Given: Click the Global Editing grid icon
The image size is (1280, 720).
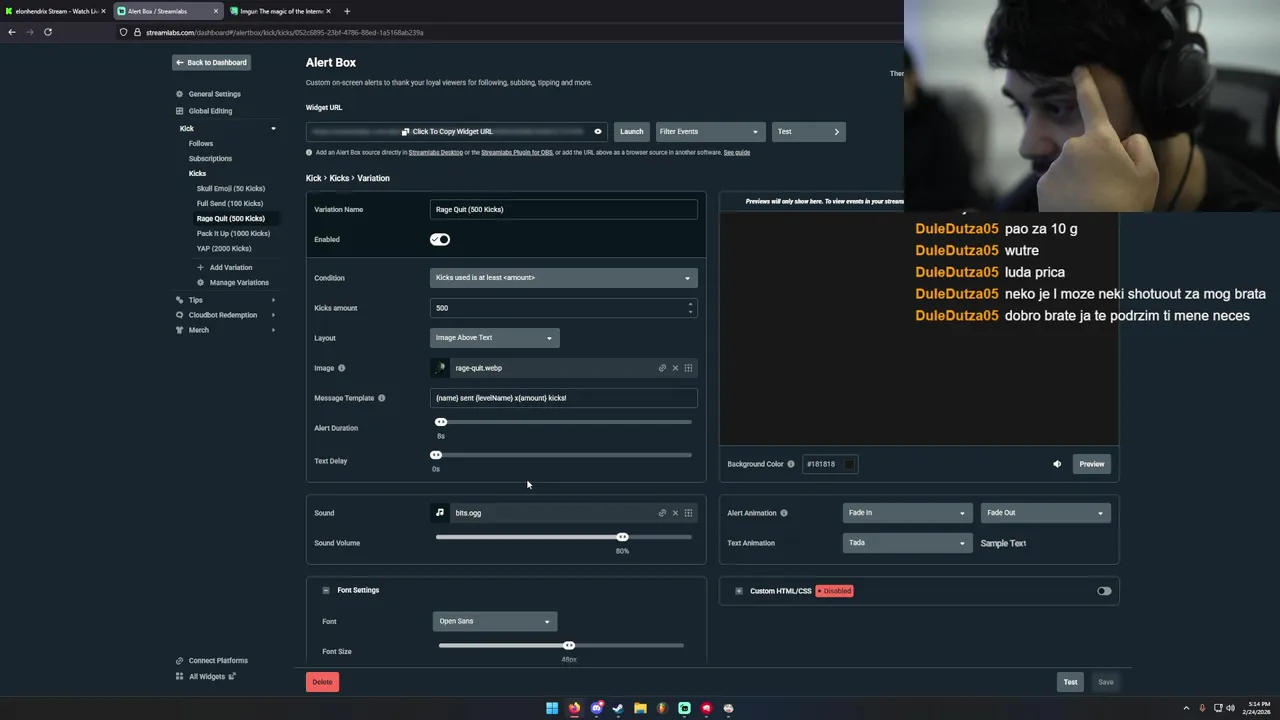Looking at the screenshot, I should pyautogui.click(x=179, y=111).
